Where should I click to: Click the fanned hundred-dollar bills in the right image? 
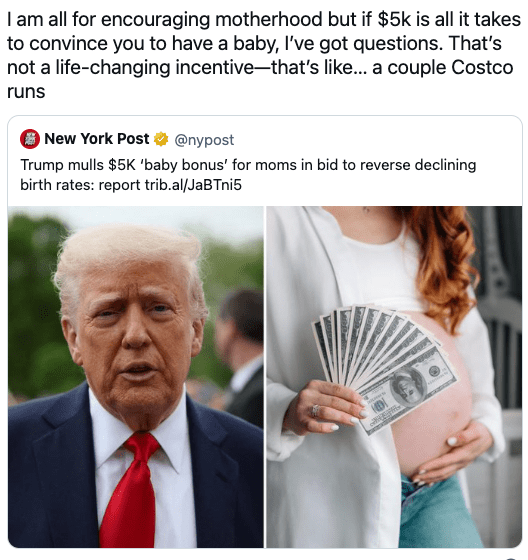[384, 364]
